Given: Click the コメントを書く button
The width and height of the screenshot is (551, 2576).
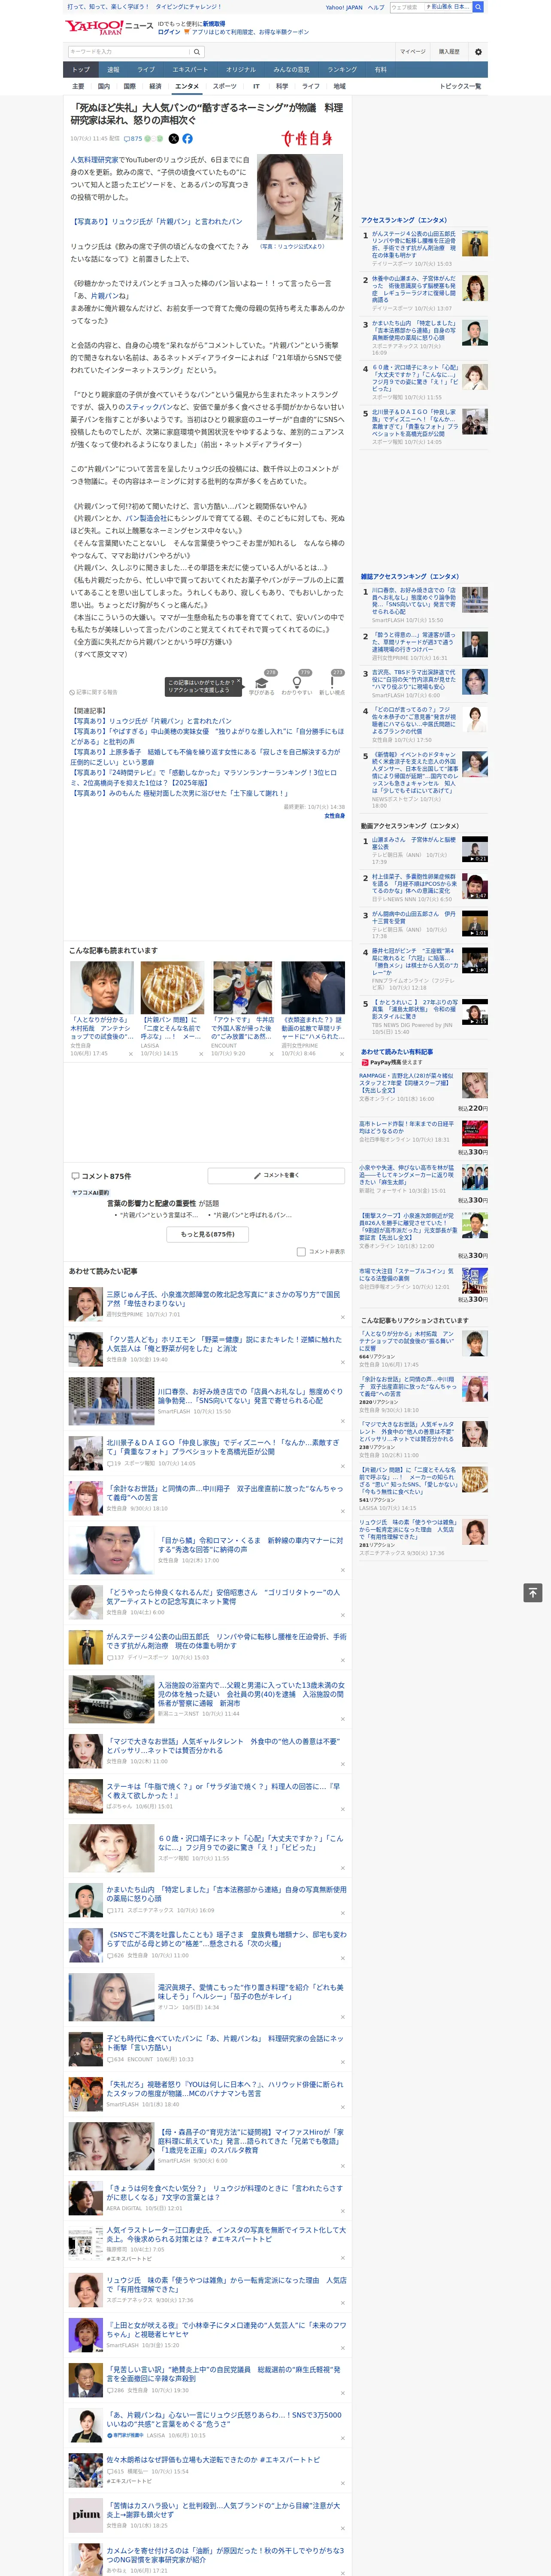Looking at the screenshot, I should [x=277, y=1175].
